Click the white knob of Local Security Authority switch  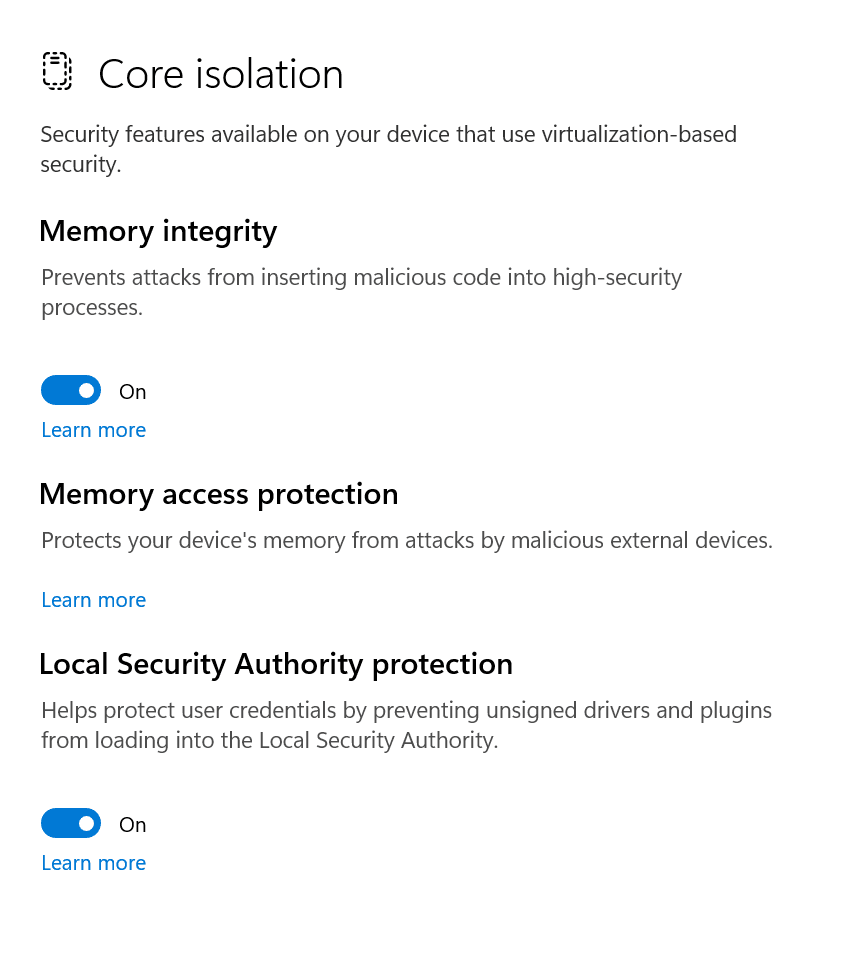tap(87, 823)
